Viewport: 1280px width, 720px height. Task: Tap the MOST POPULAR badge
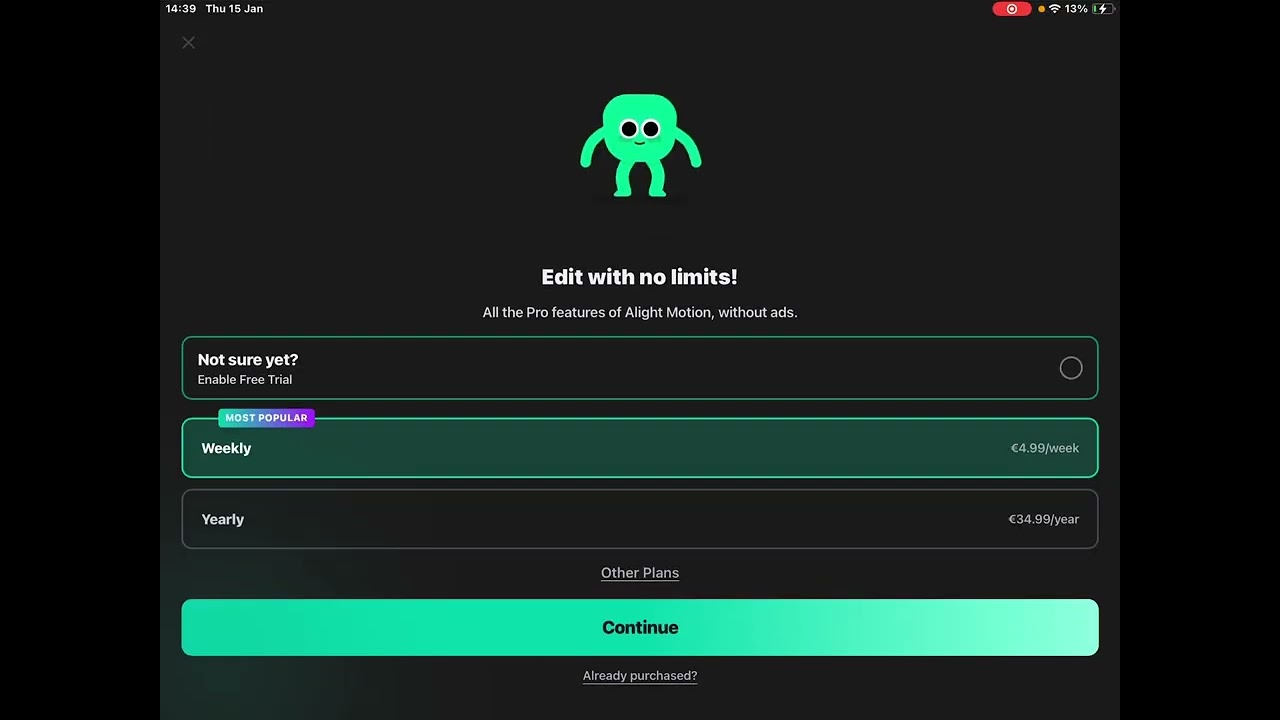266,418
